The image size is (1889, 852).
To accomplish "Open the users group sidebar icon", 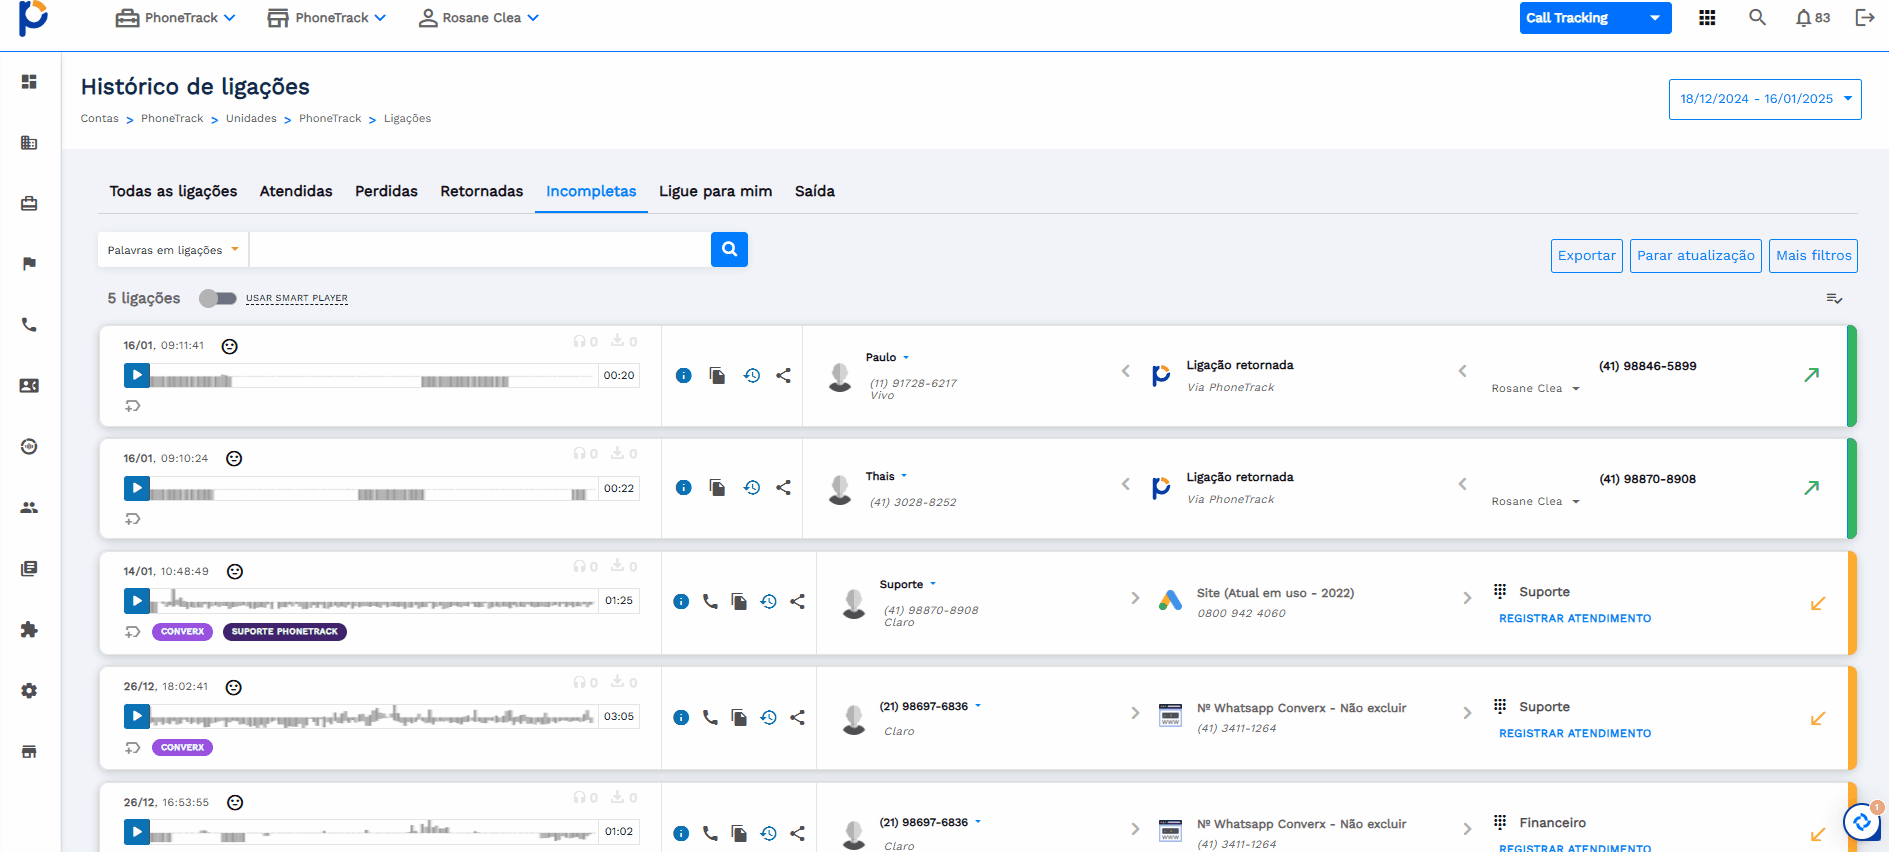I will pyautogui.click(x=29, y=508).
